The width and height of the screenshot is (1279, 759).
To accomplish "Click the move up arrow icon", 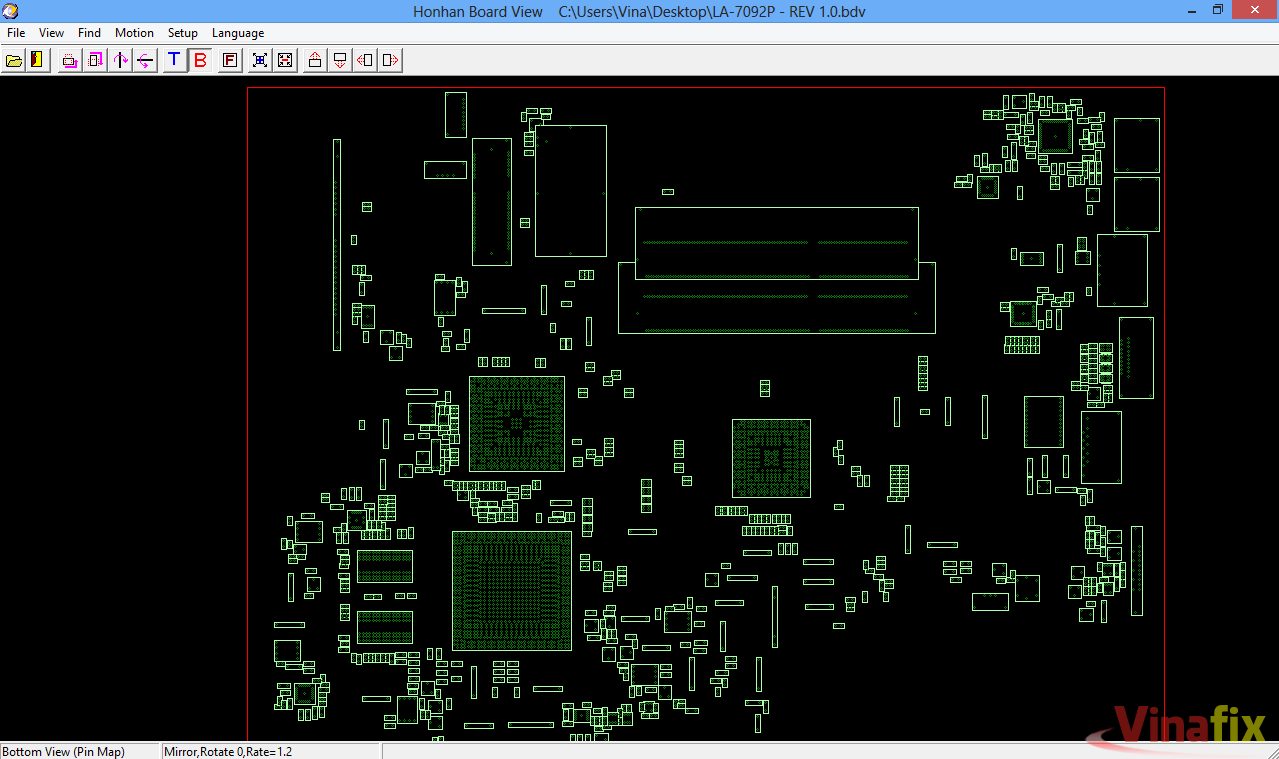I will (315, 60).
